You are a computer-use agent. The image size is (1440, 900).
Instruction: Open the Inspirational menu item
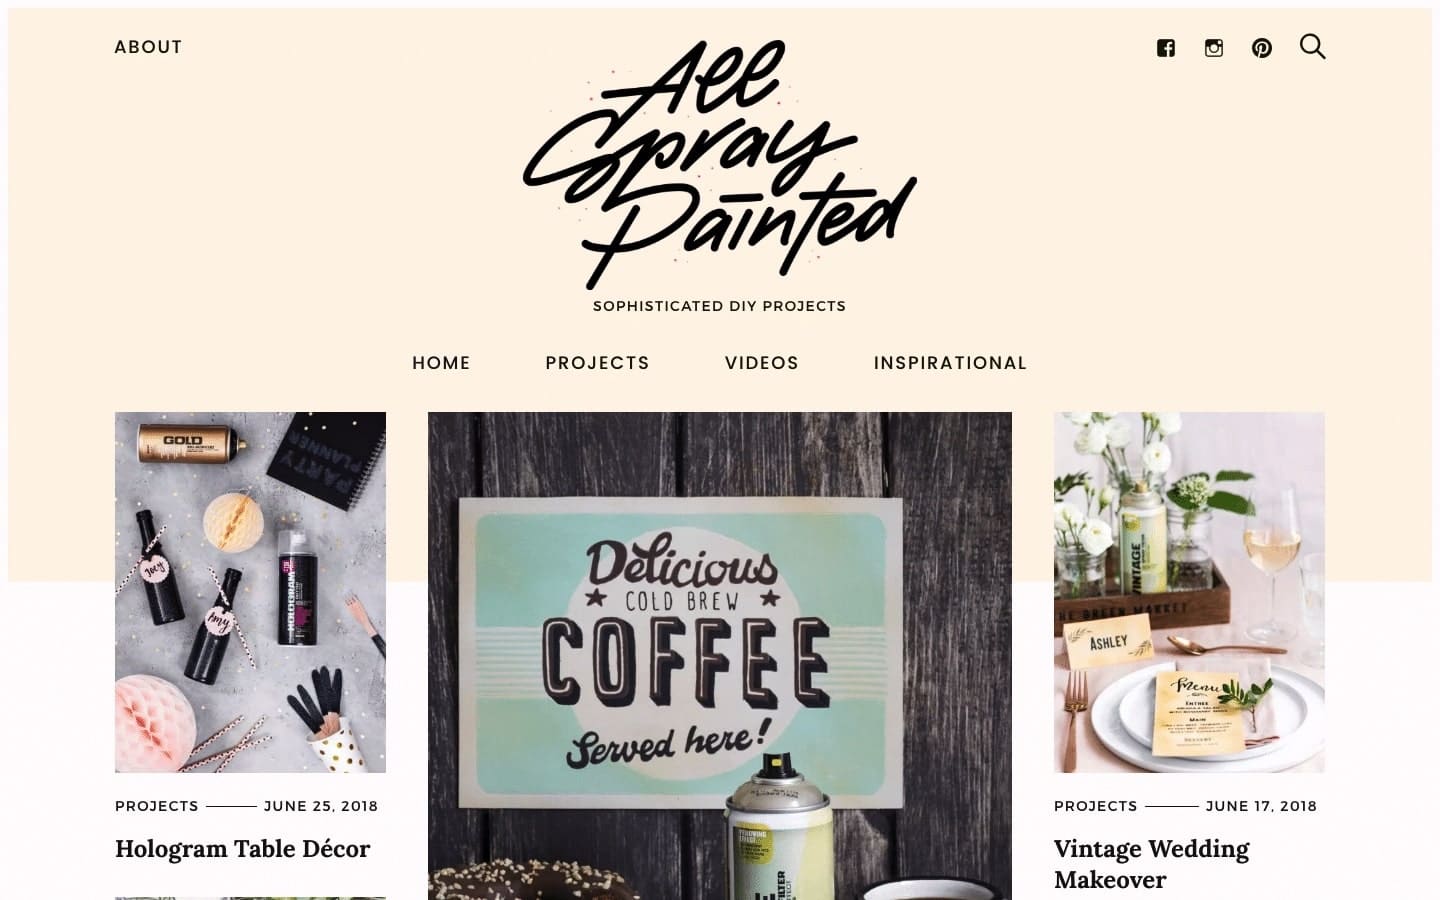click(950, 363)
